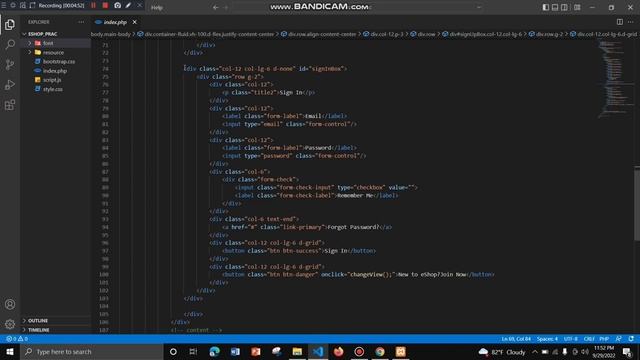Image resolution: width=640 pixels, height=360 pixels.
Task: Expand the Timeline section
Action: click(56, 330)
